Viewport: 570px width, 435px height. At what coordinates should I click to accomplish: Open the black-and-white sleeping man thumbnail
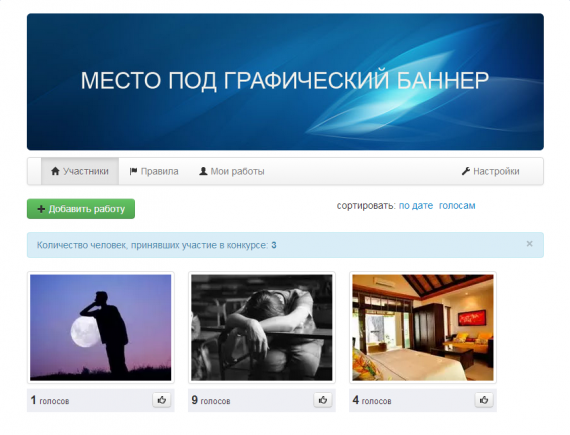coord(262,327)
